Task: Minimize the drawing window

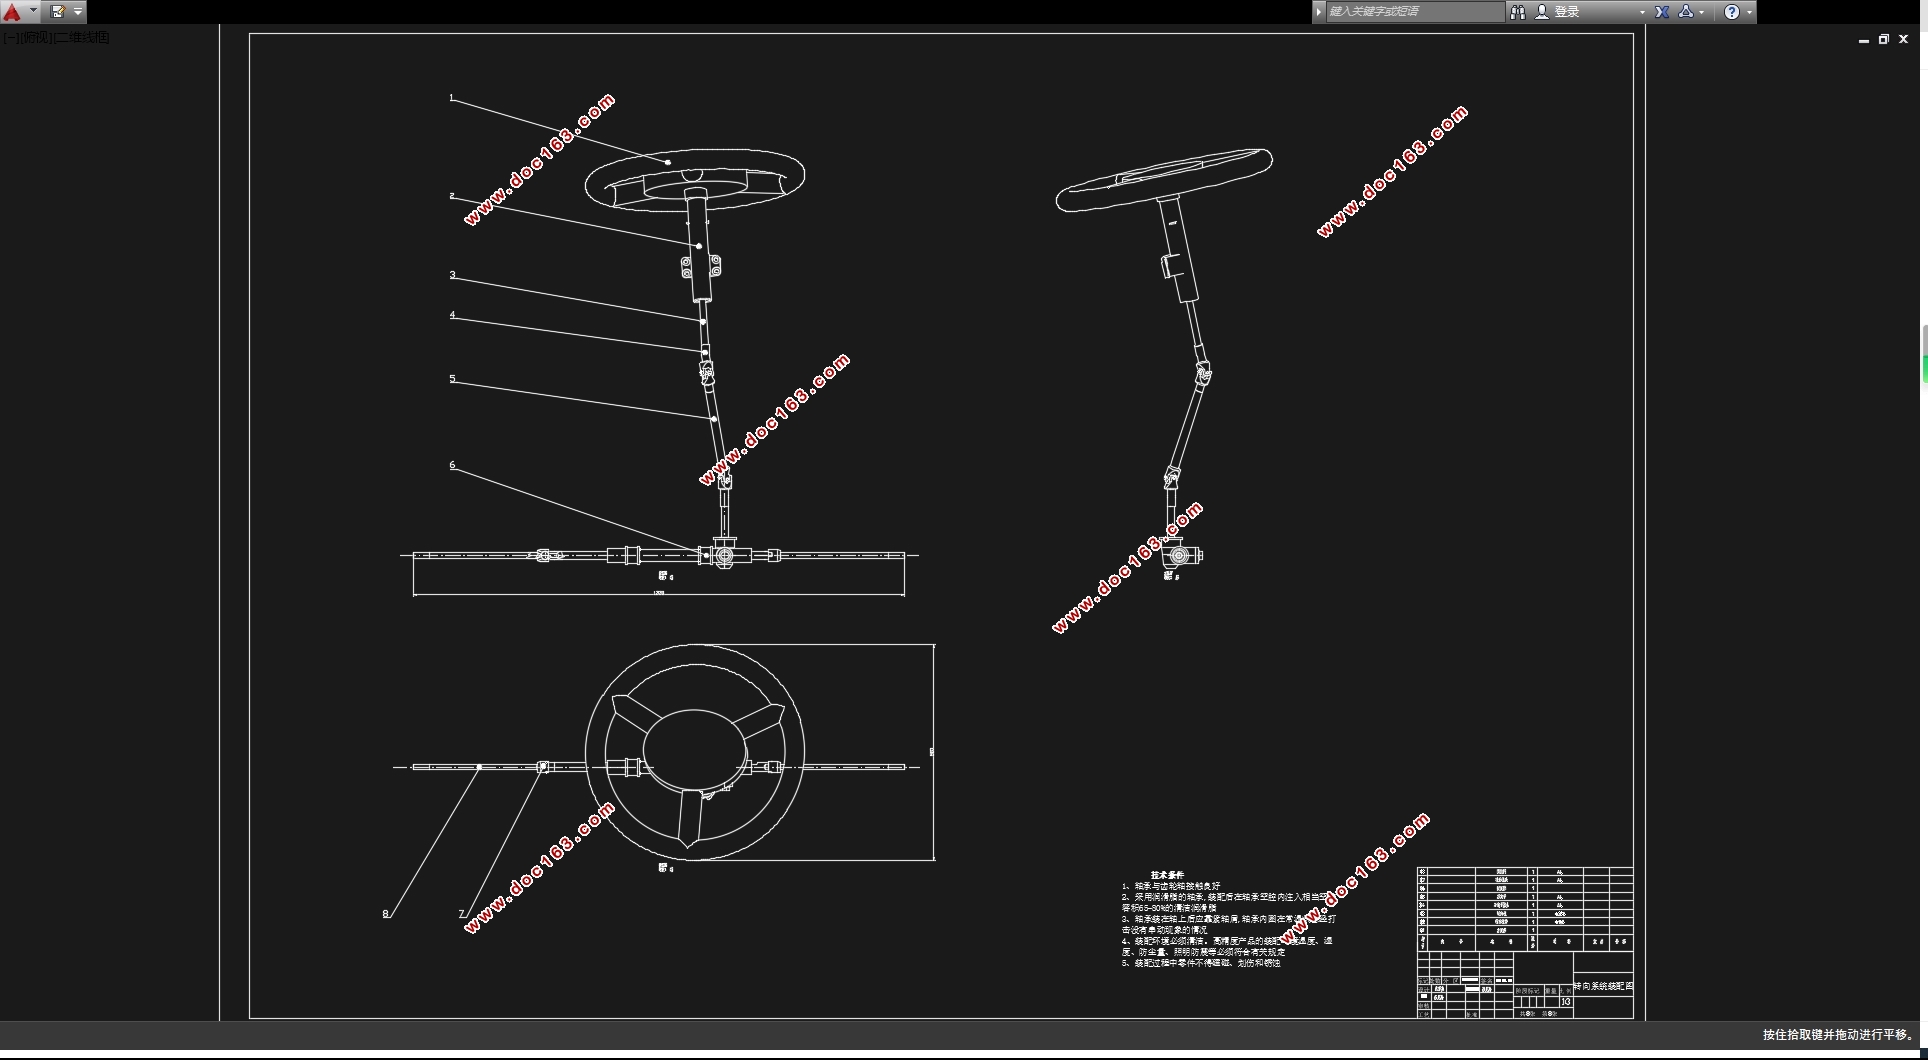Action: [1864, 40]
